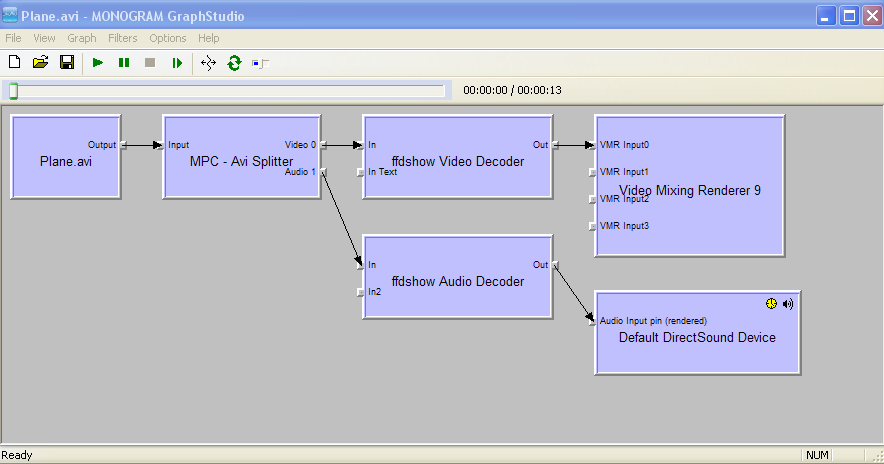Click the 00:00:00 / 00:00:13 time display
This screenshot has height=464, width=884.
[512, 90]
